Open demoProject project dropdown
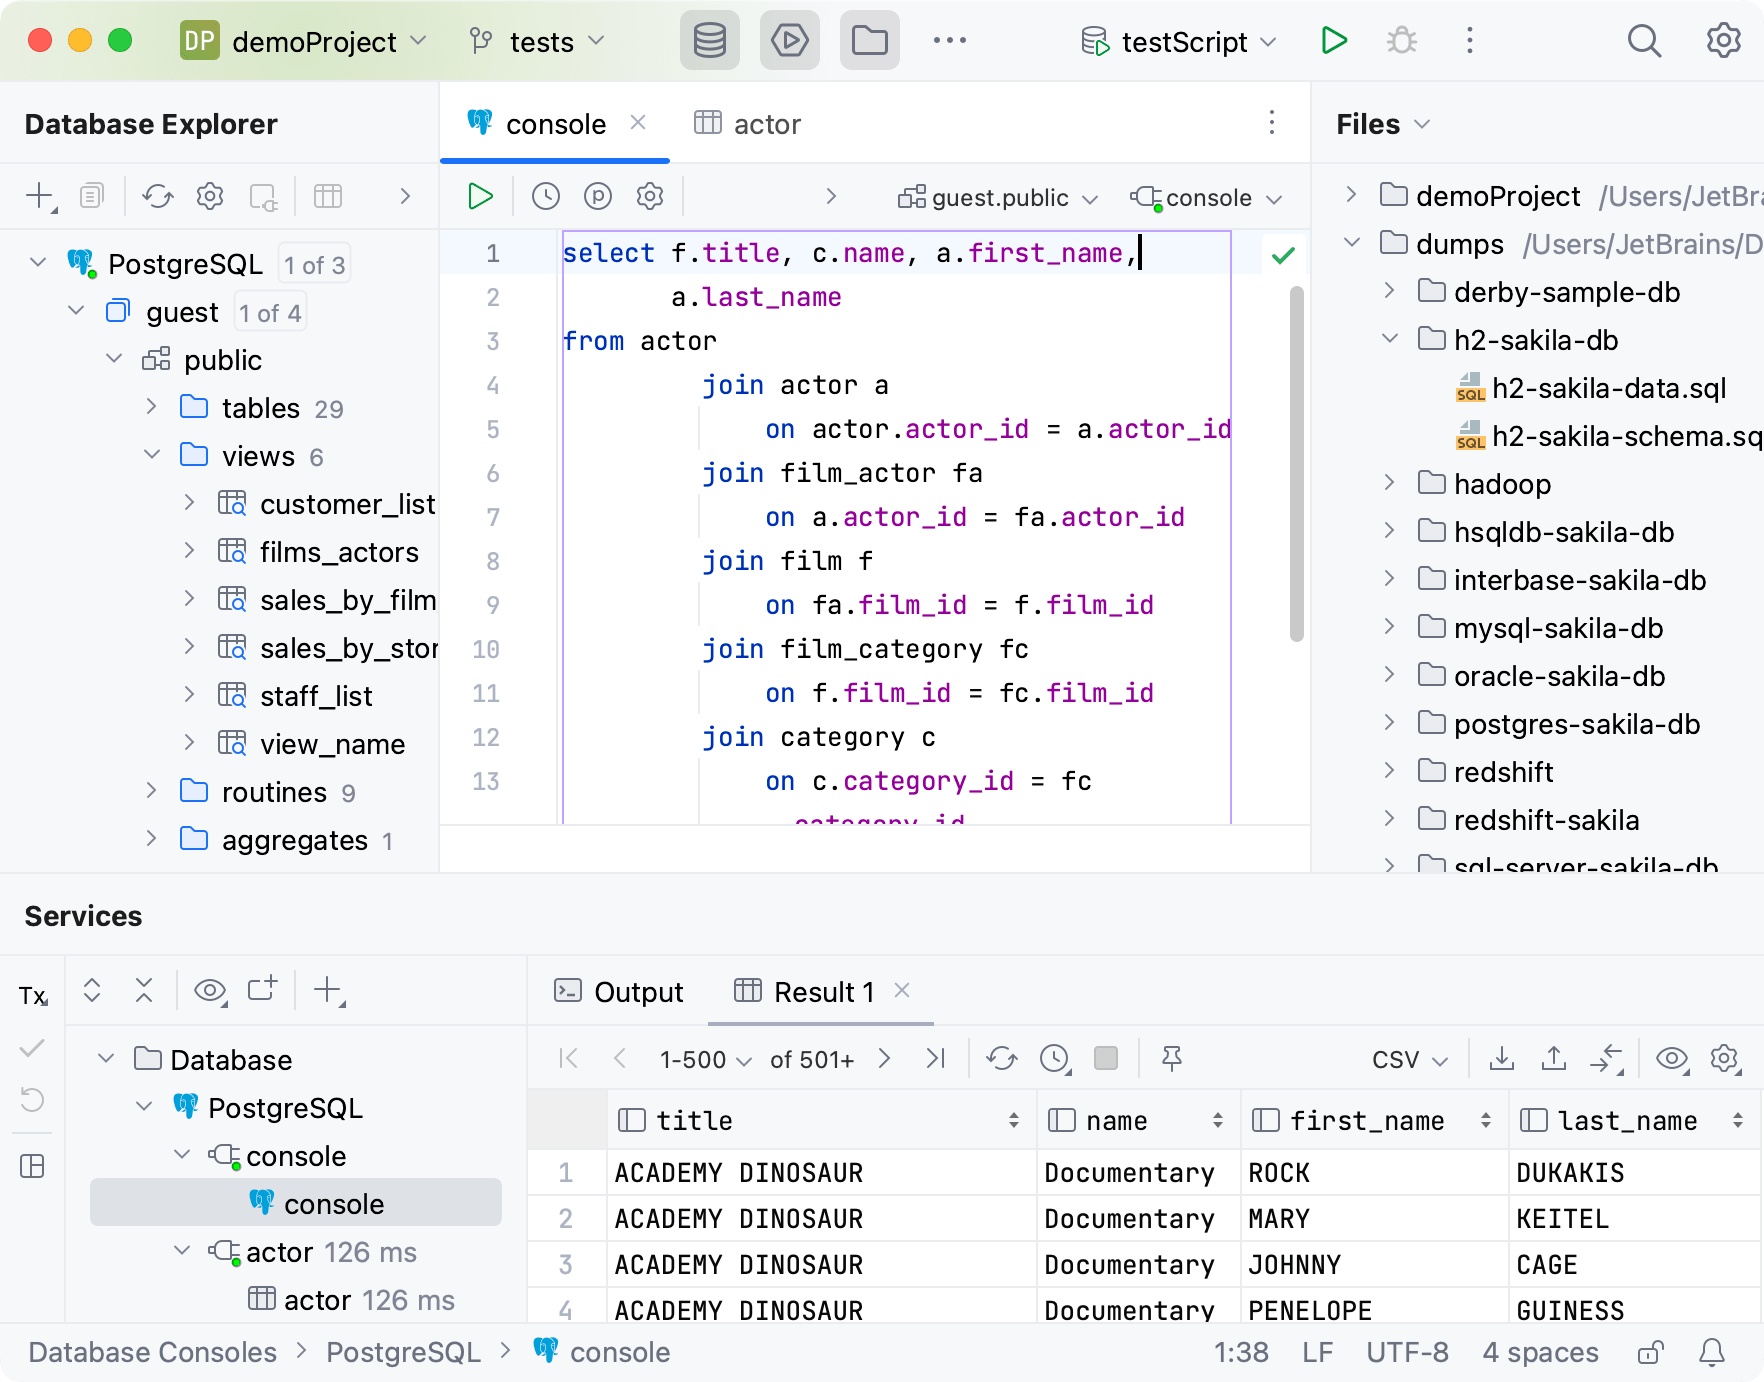 304,41
